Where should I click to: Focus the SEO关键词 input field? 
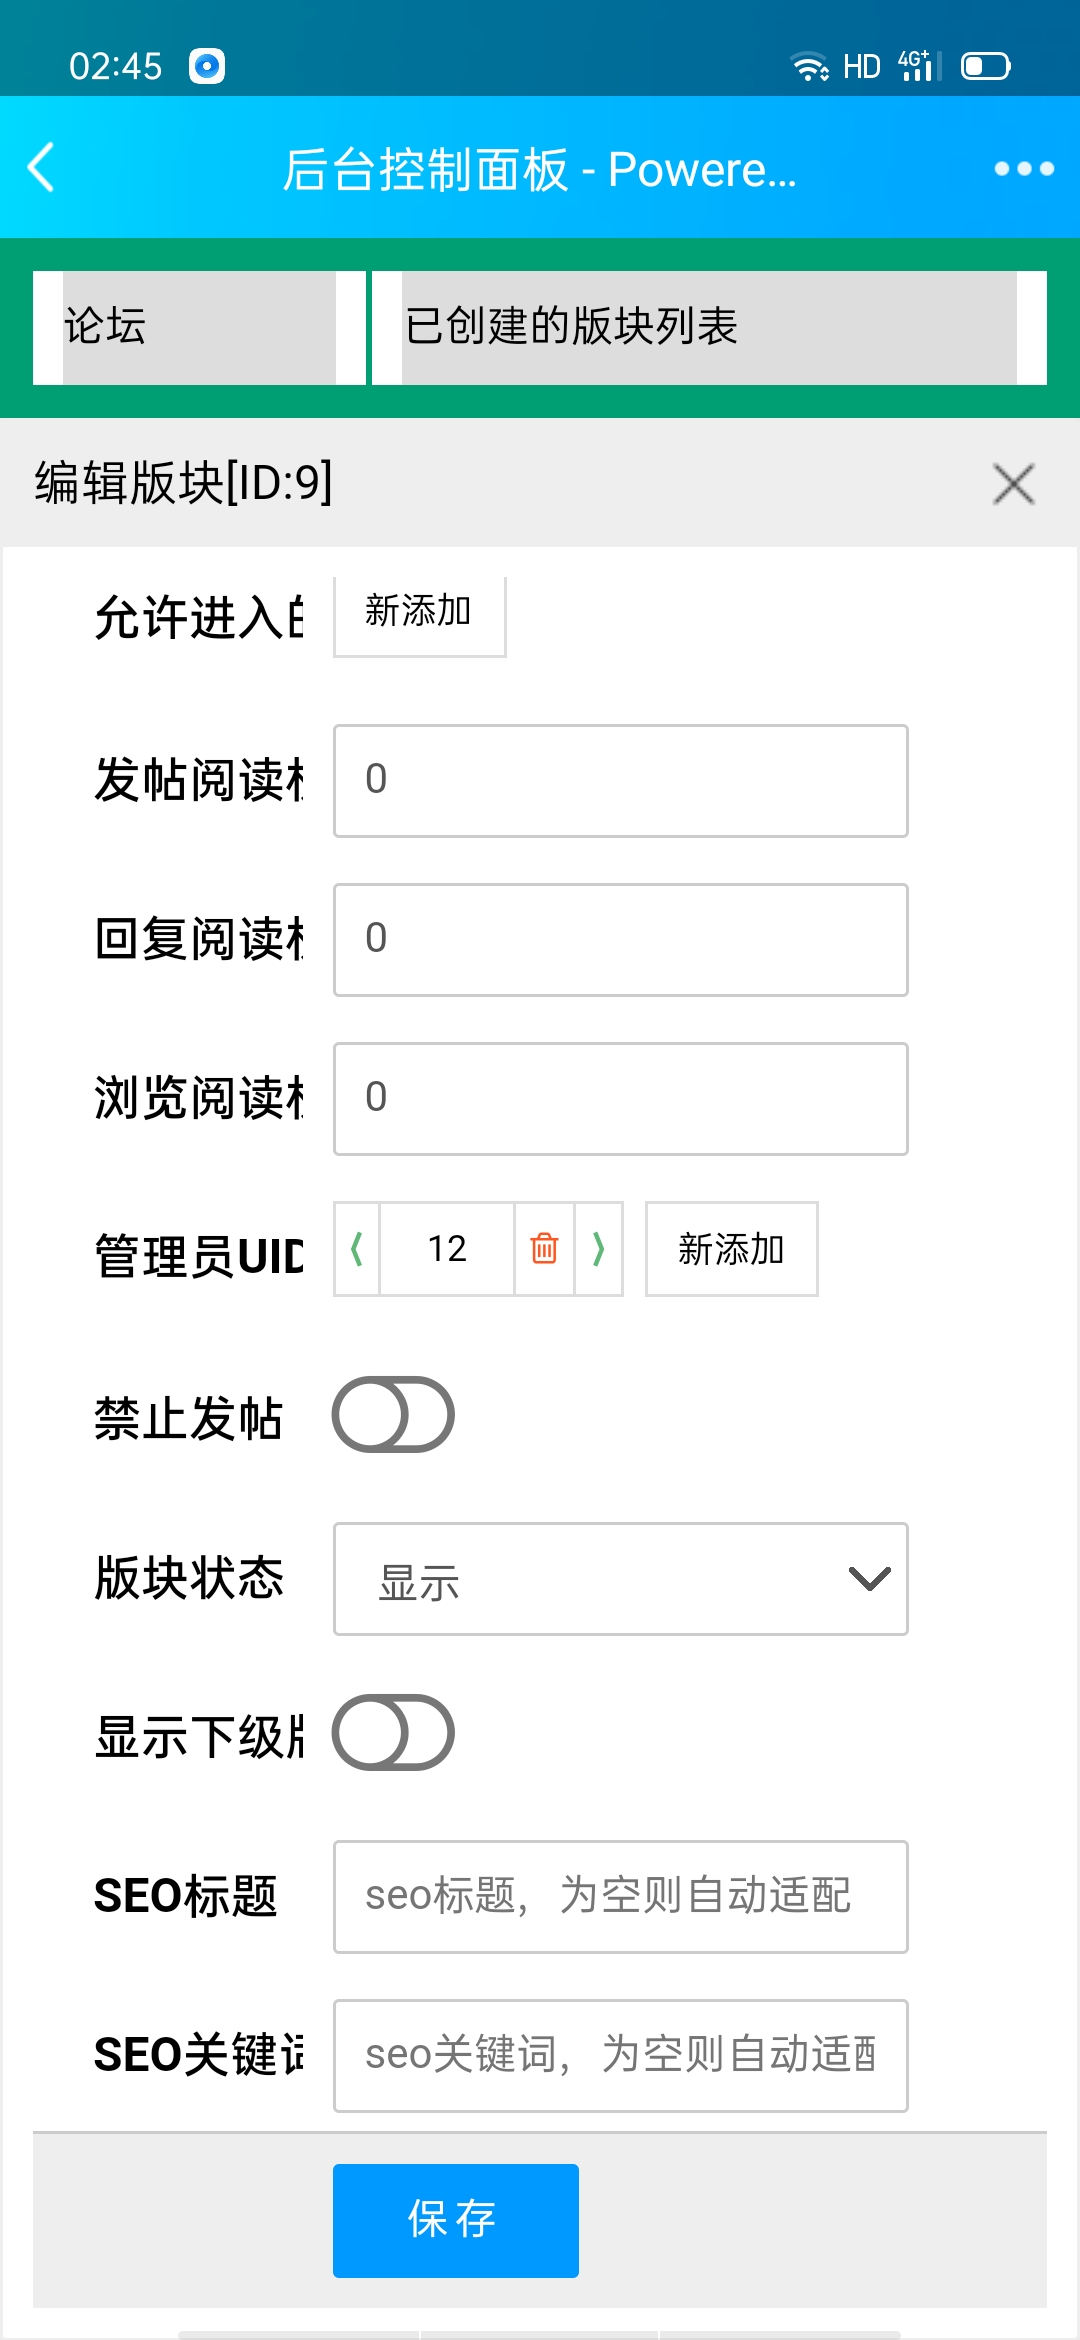pyautogui.click(x=621, y=2056)
